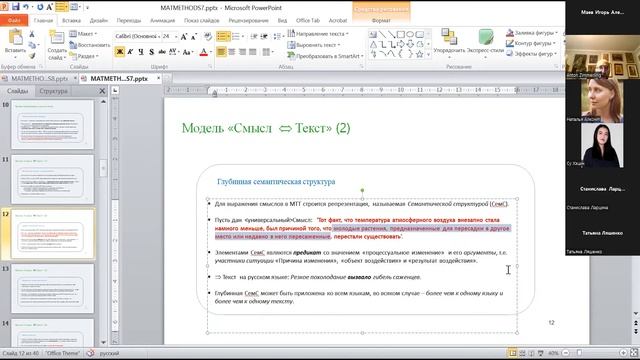Cut selection with the scissors icon

(32, 34)
